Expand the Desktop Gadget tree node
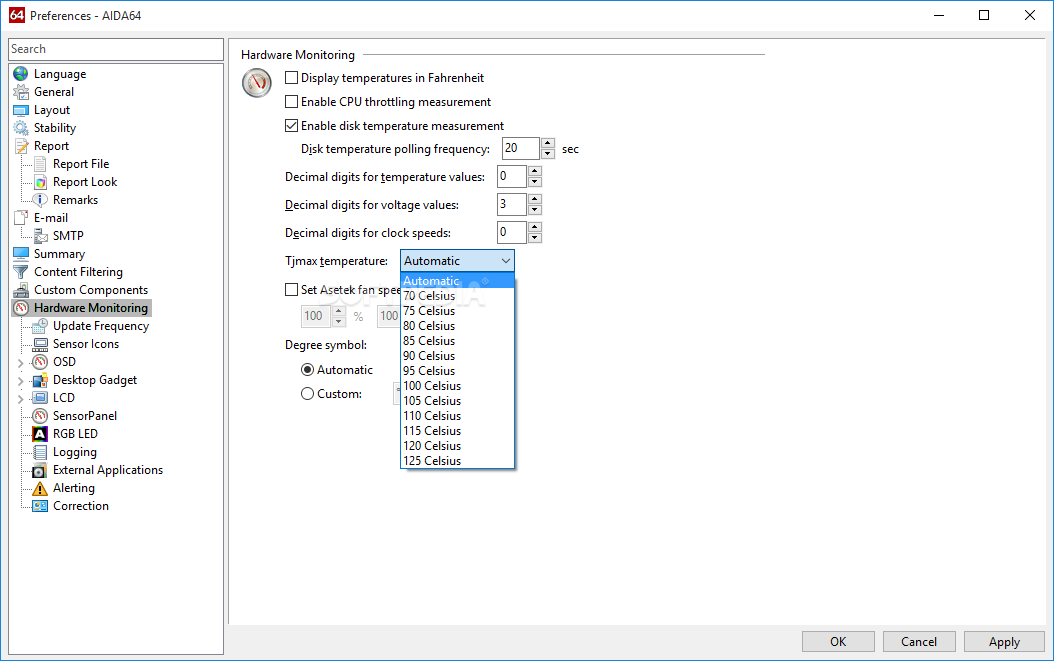1054x661 pixels. [20, 381]
